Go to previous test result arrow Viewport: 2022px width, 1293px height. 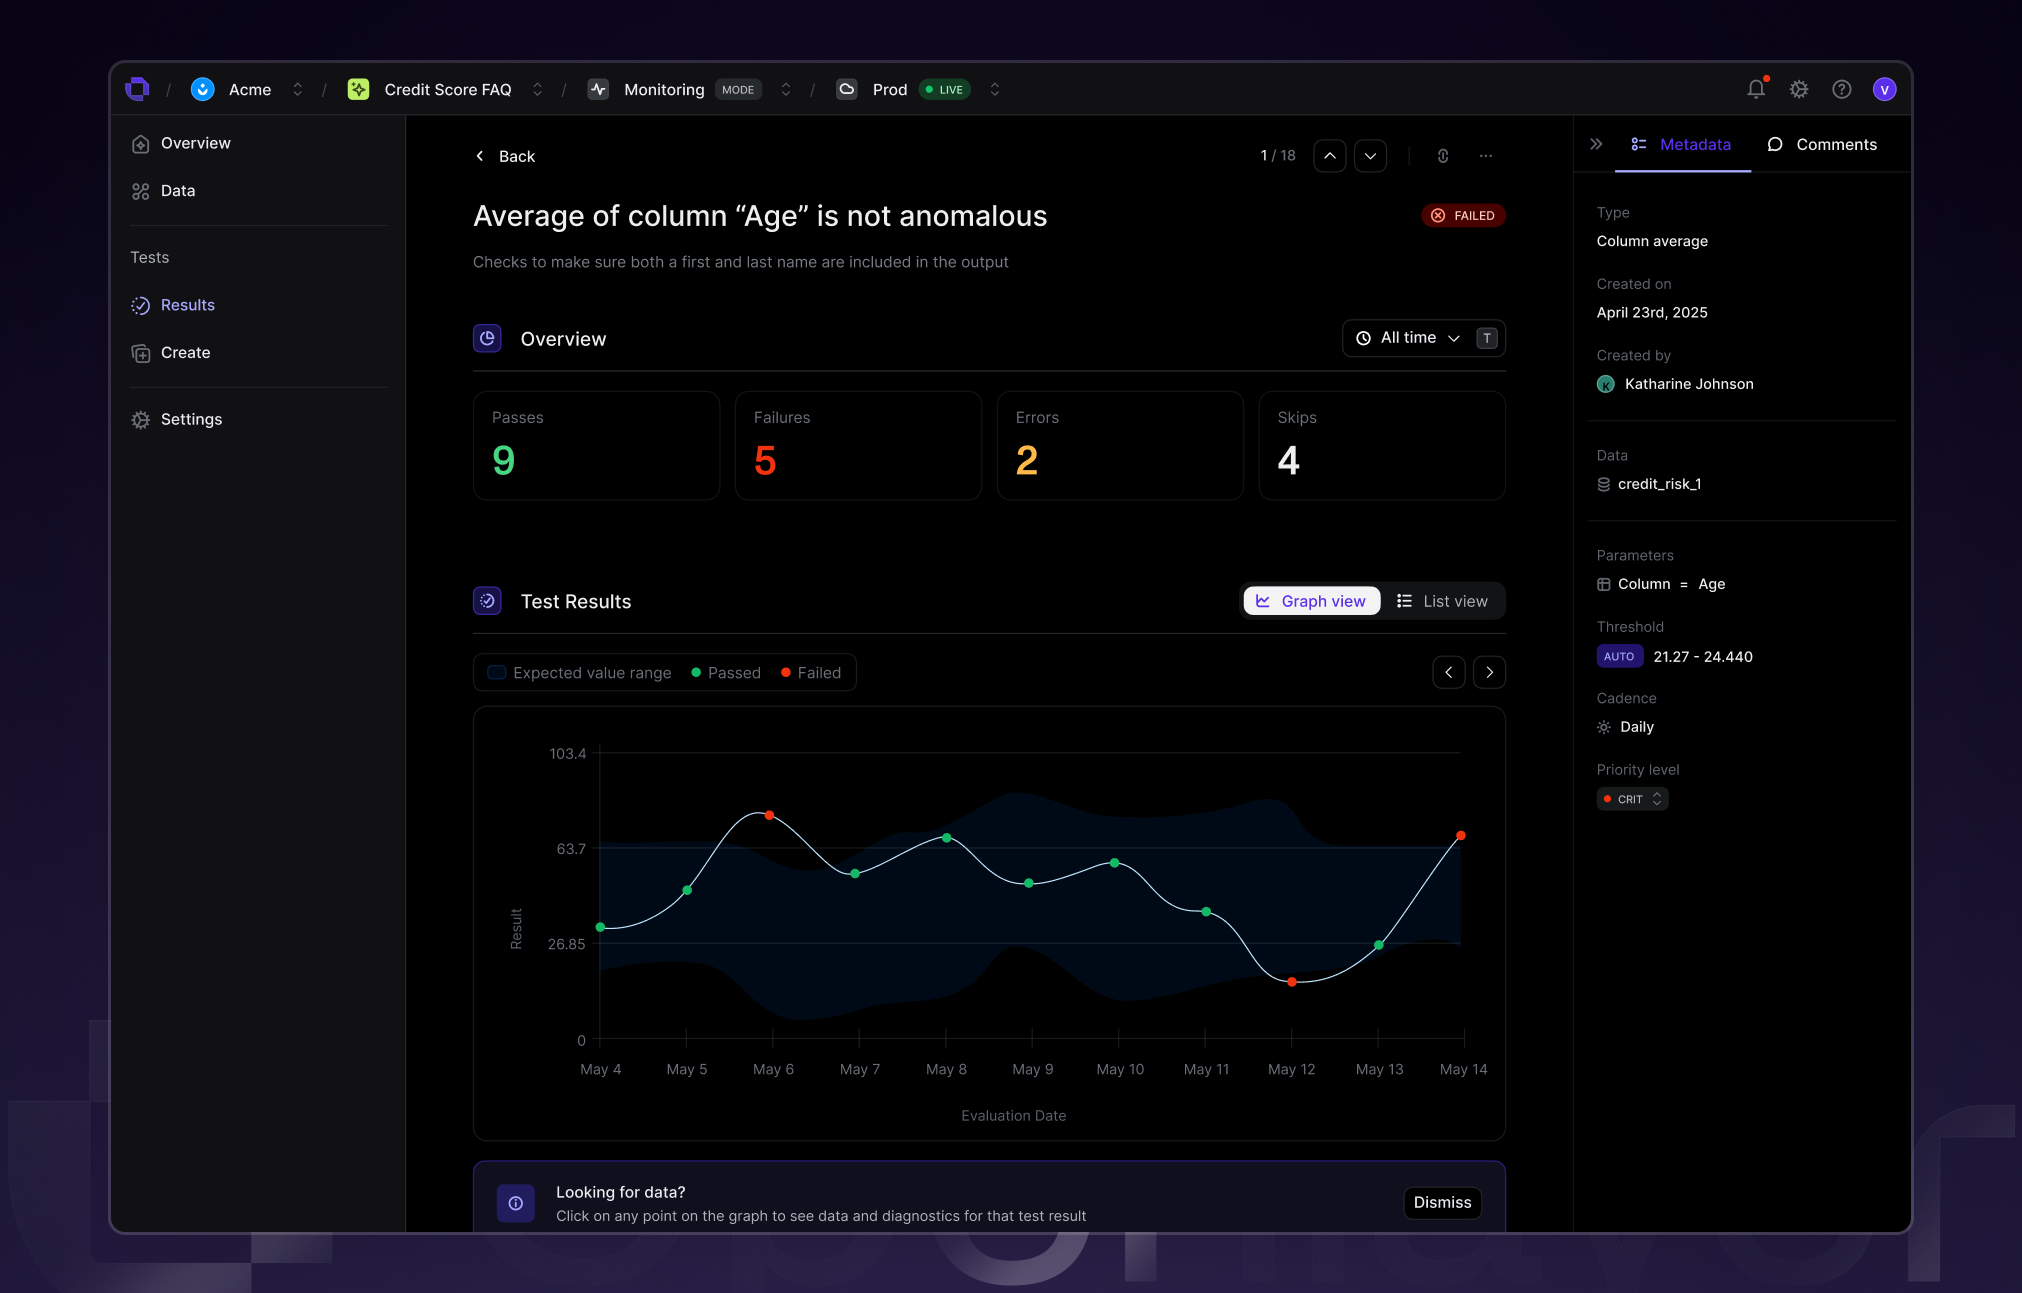click(x=1329, y=156)
